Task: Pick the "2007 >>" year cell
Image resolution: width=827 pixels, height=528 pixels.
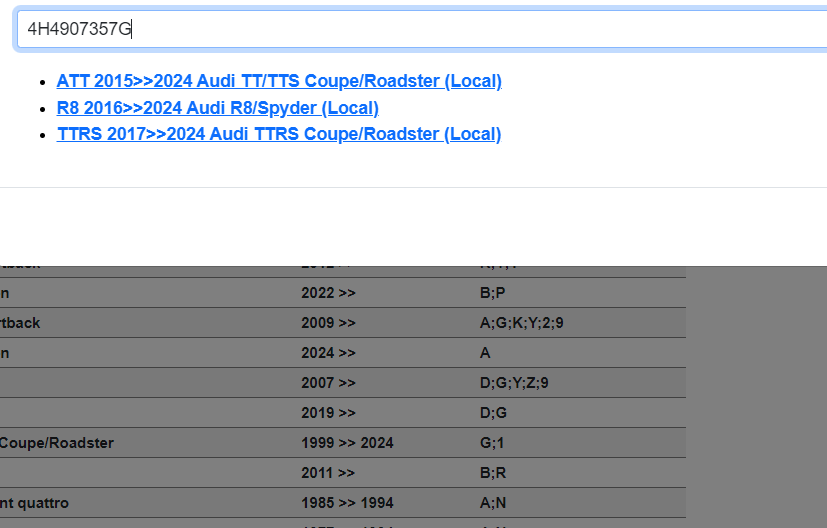Action: (x=328, y=383)
